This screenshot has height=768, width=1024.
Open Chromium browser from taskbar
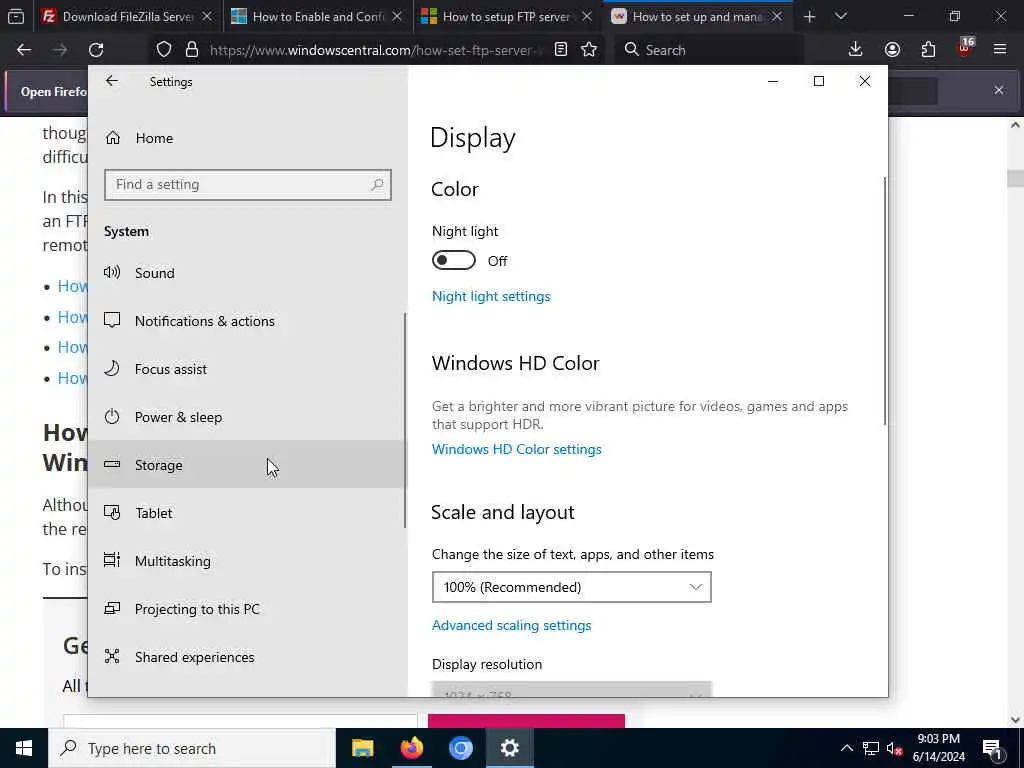(x=460, y=748)
